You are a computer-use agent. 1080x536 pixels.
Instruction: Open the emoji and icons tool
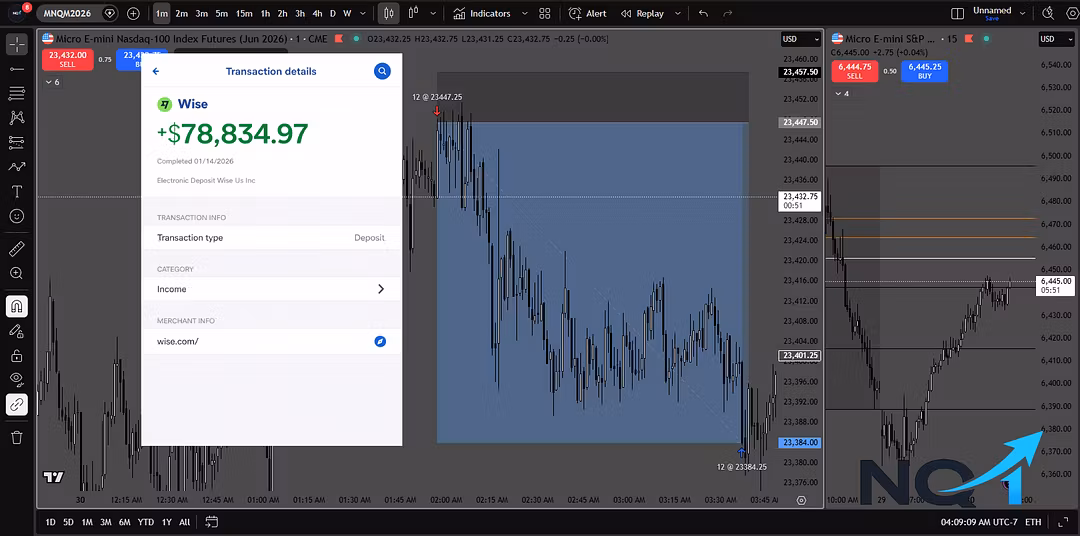pyautogui.click(x=17, y=216)
